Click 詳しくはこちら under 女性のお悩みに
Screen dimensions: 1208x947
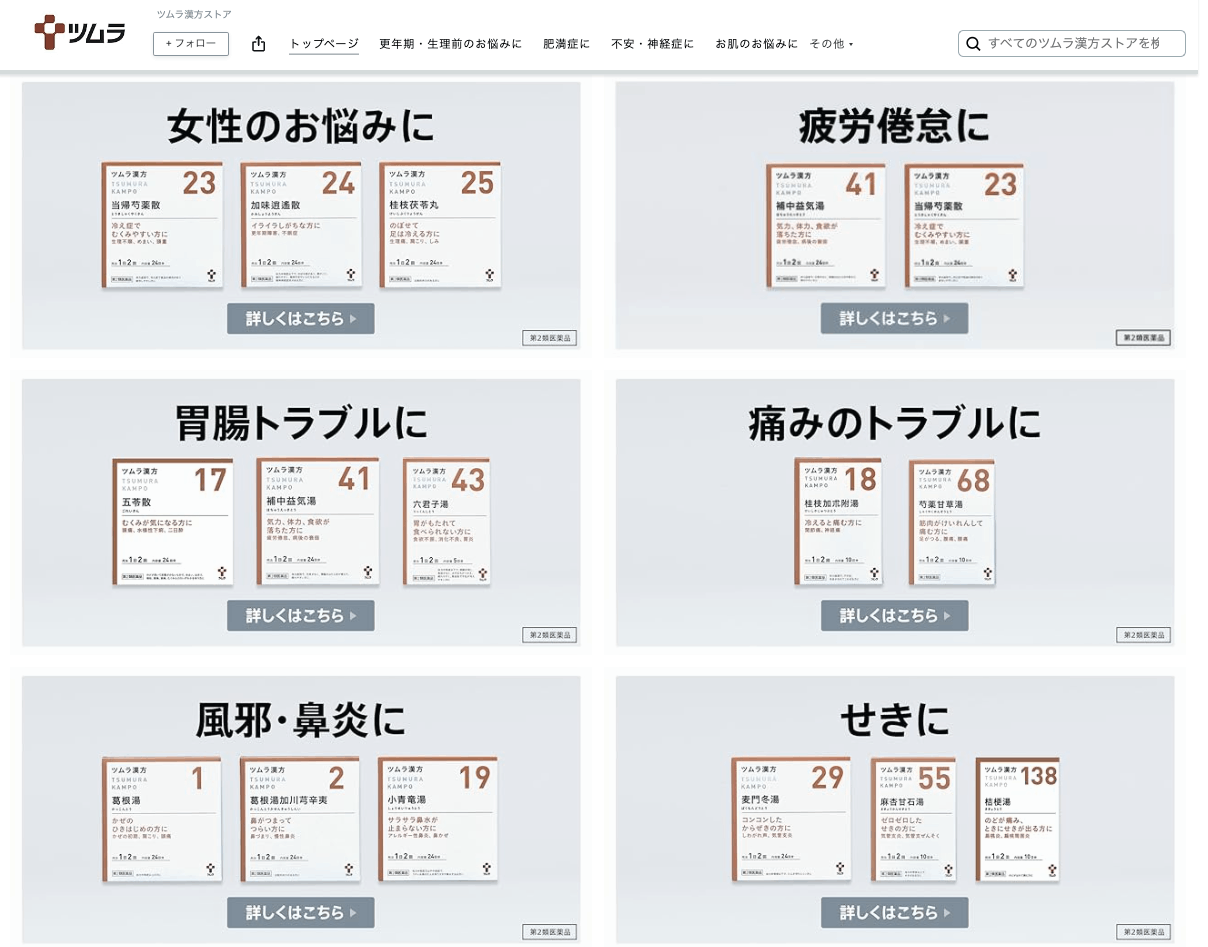(301, 318)
